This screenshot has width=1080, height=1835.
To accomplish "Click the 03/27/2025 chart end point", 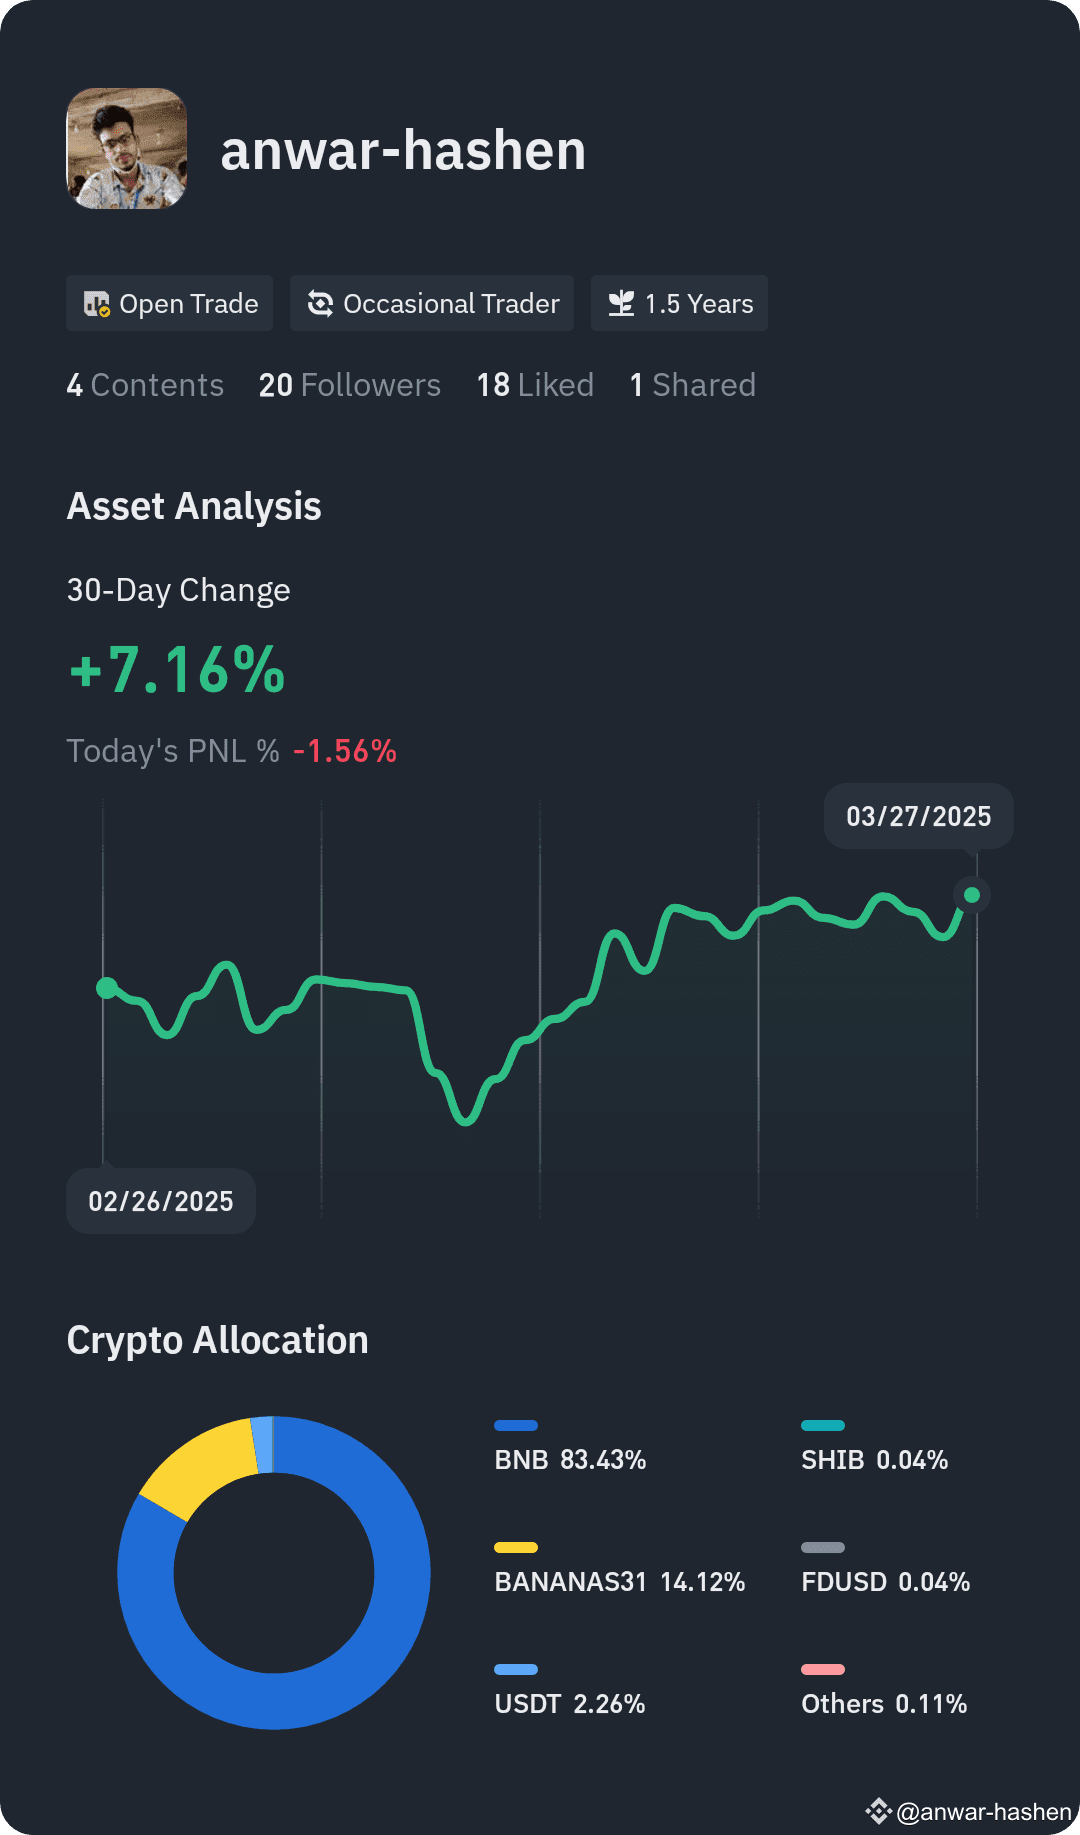I will coord(972,895).
